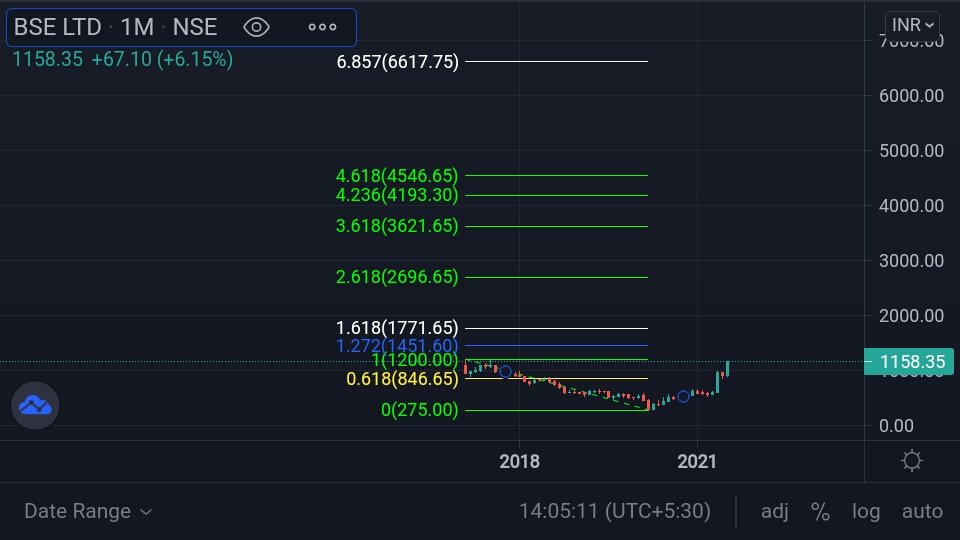Select the 2.618(2696.65) Fibonacci level label
Image resolution: width=960 pixels, height=540 pixels.
click(397, 277)
